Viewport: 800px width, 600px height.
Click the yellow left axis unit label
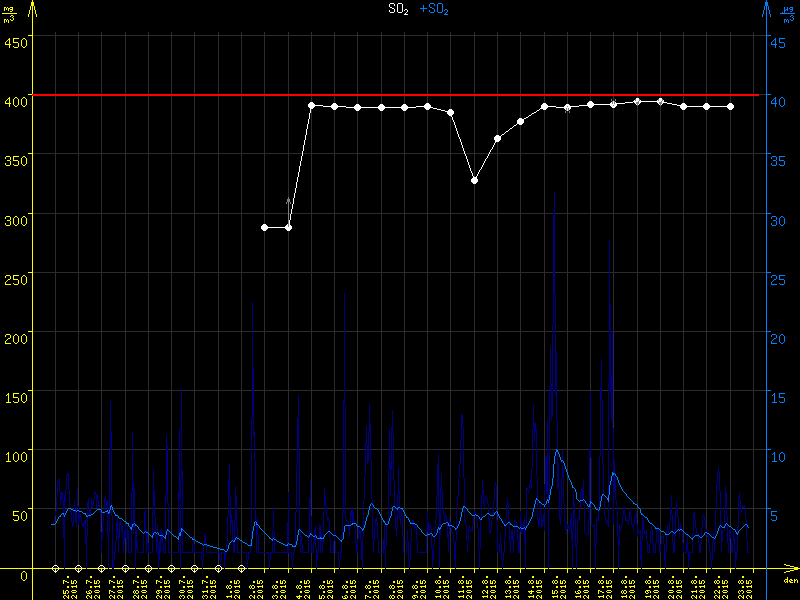(x=9, y=13)
